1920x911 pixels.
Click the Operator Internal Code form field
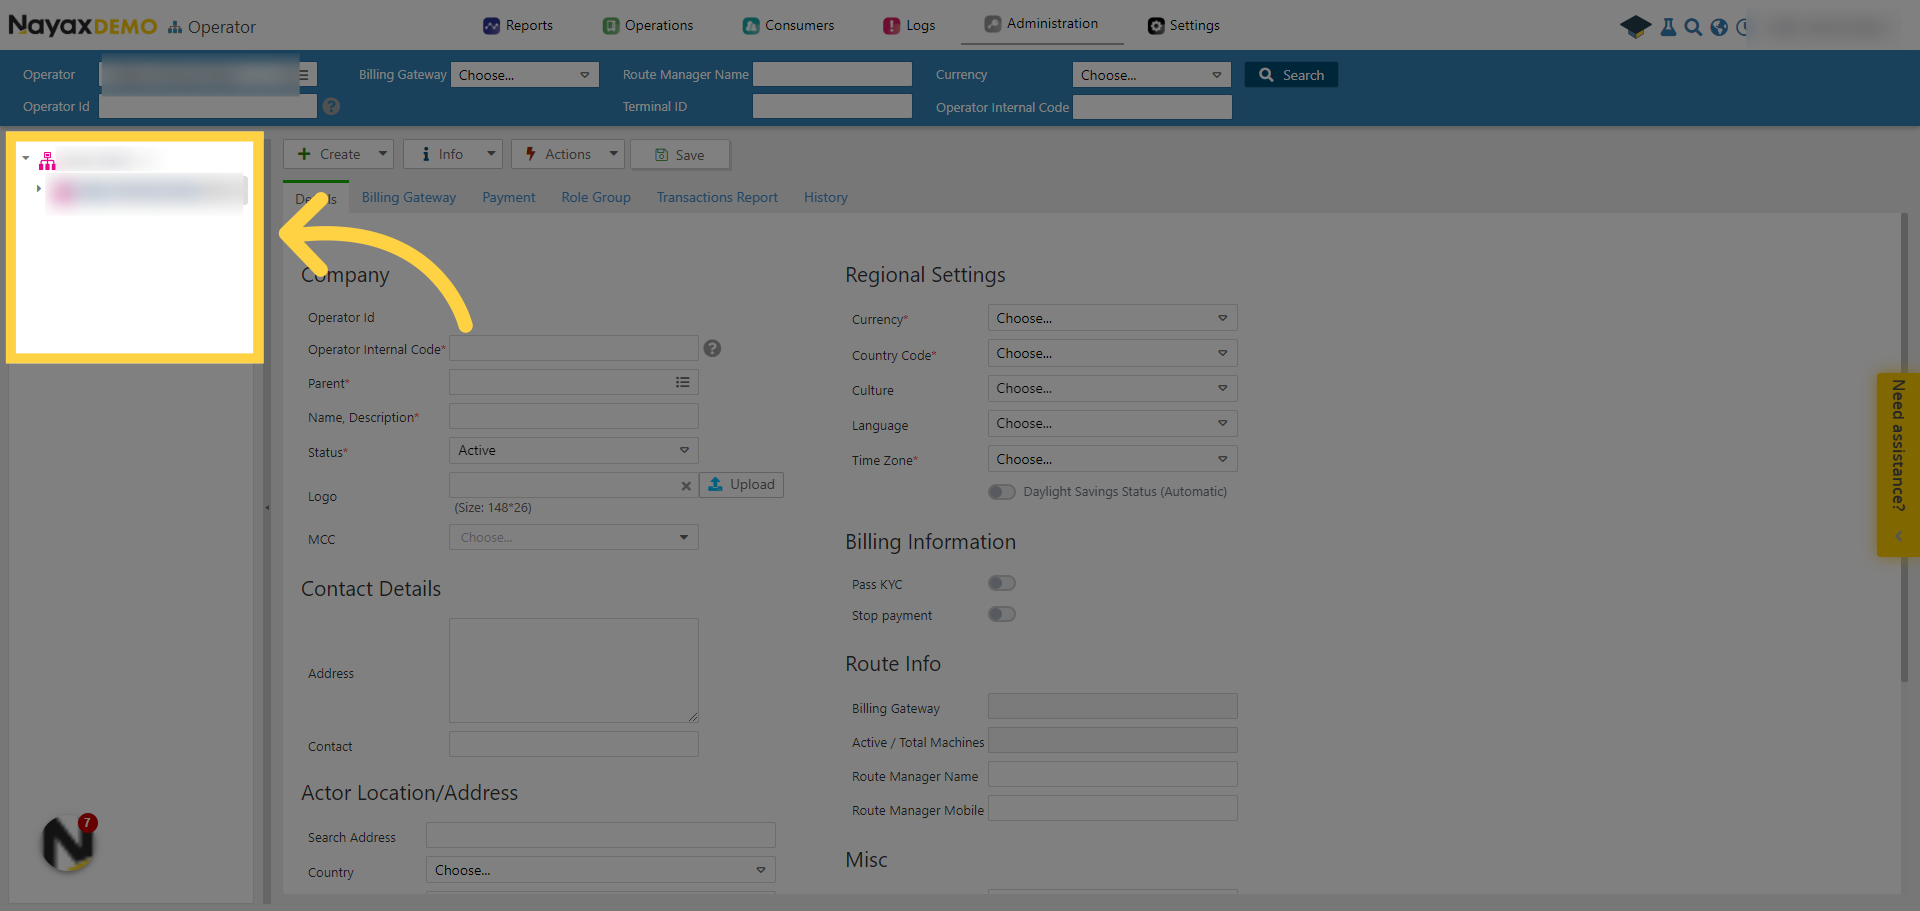tap(574, 348)
